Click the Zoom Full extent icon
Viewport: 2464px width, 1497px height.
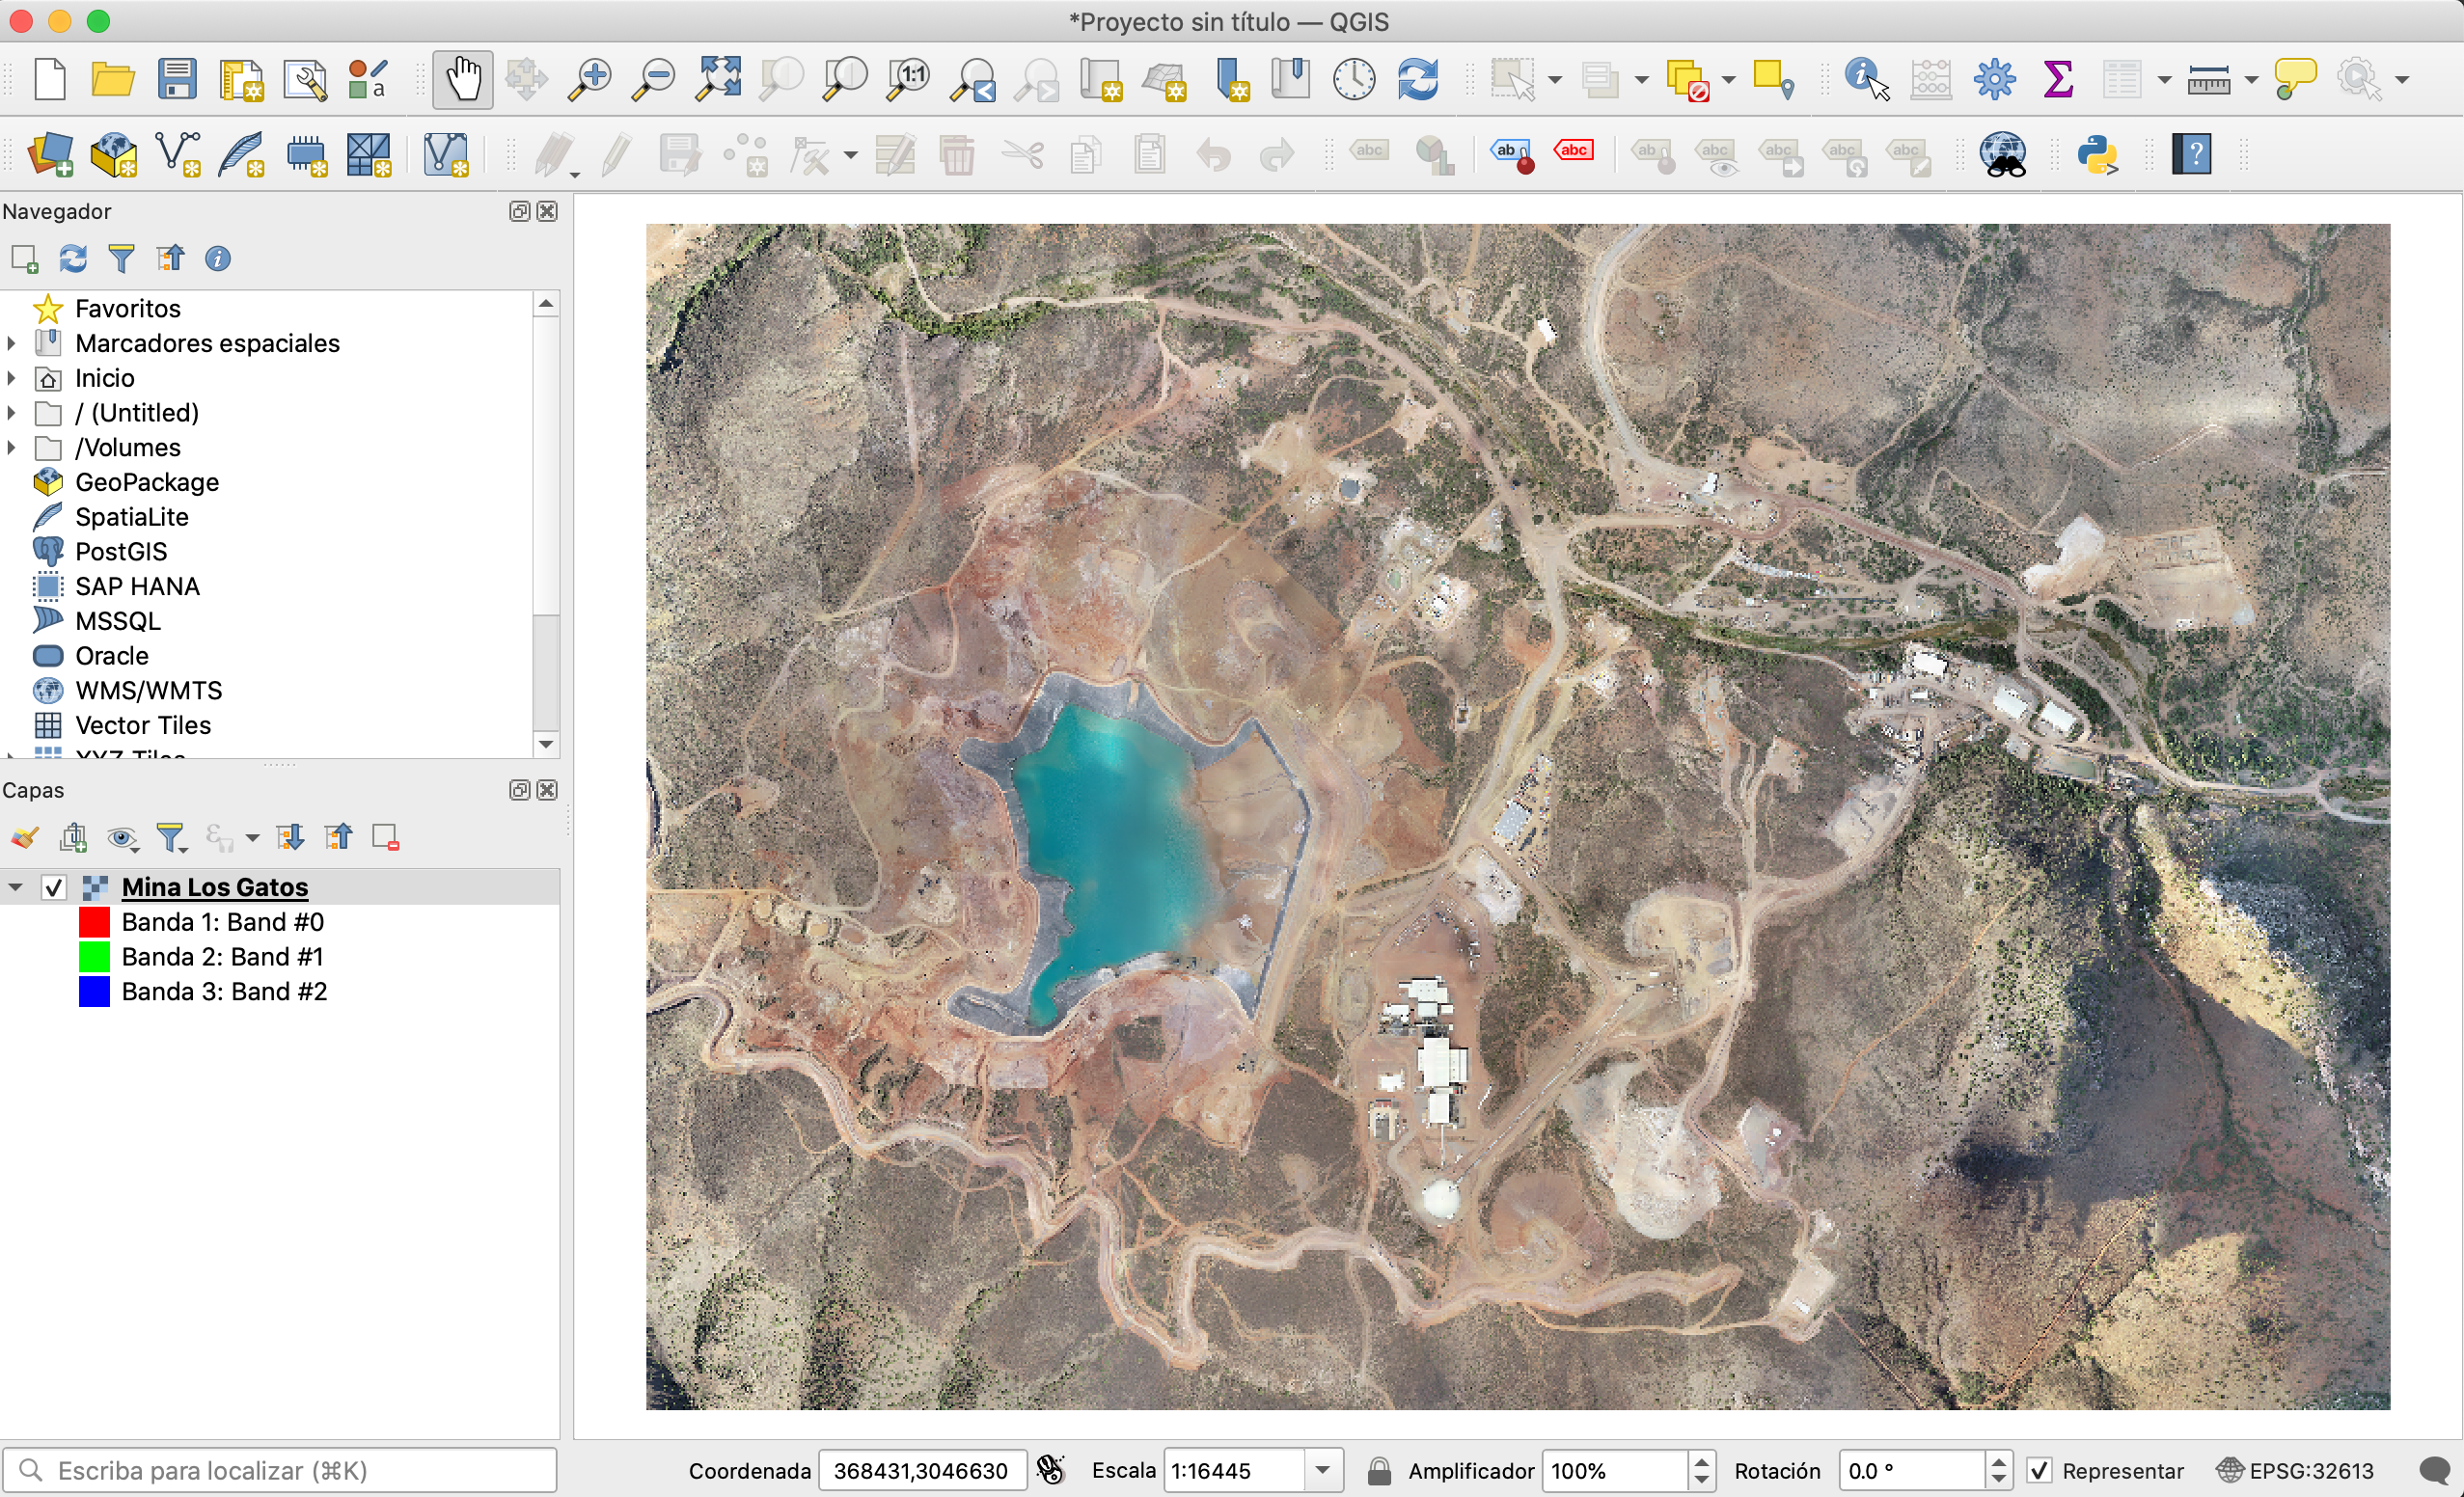point(718,79)
